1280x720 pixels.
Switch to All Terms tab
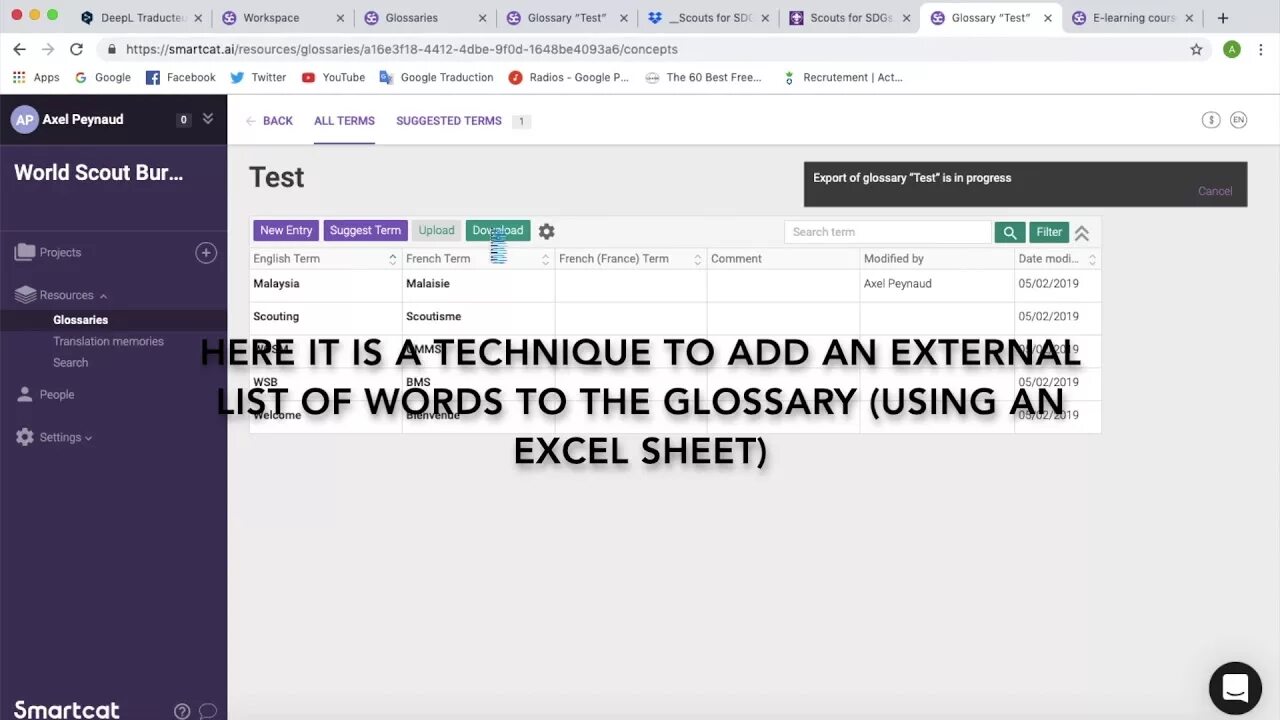(344, 121)
